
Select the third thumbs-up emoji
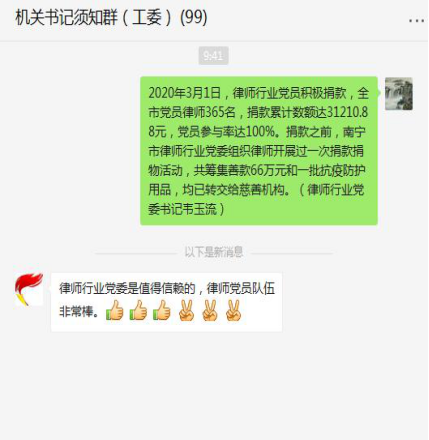(x=162, y=310)
